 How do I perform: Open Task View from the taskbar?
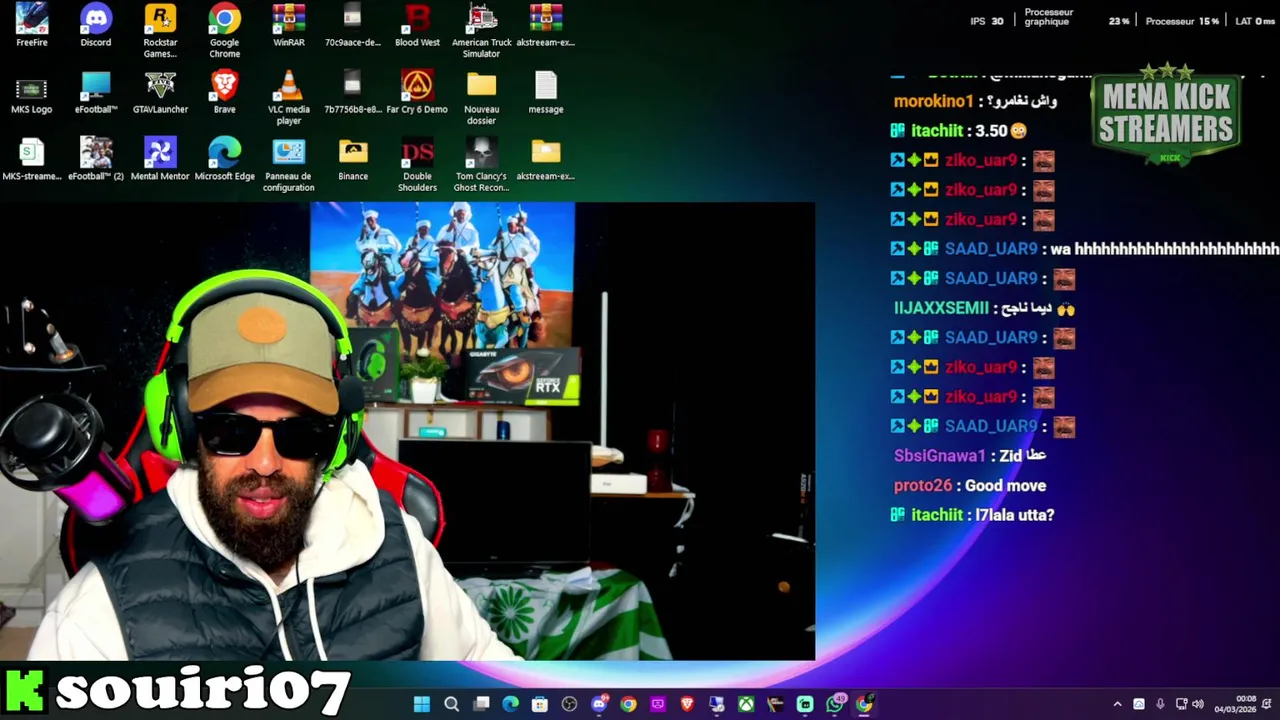481,704
